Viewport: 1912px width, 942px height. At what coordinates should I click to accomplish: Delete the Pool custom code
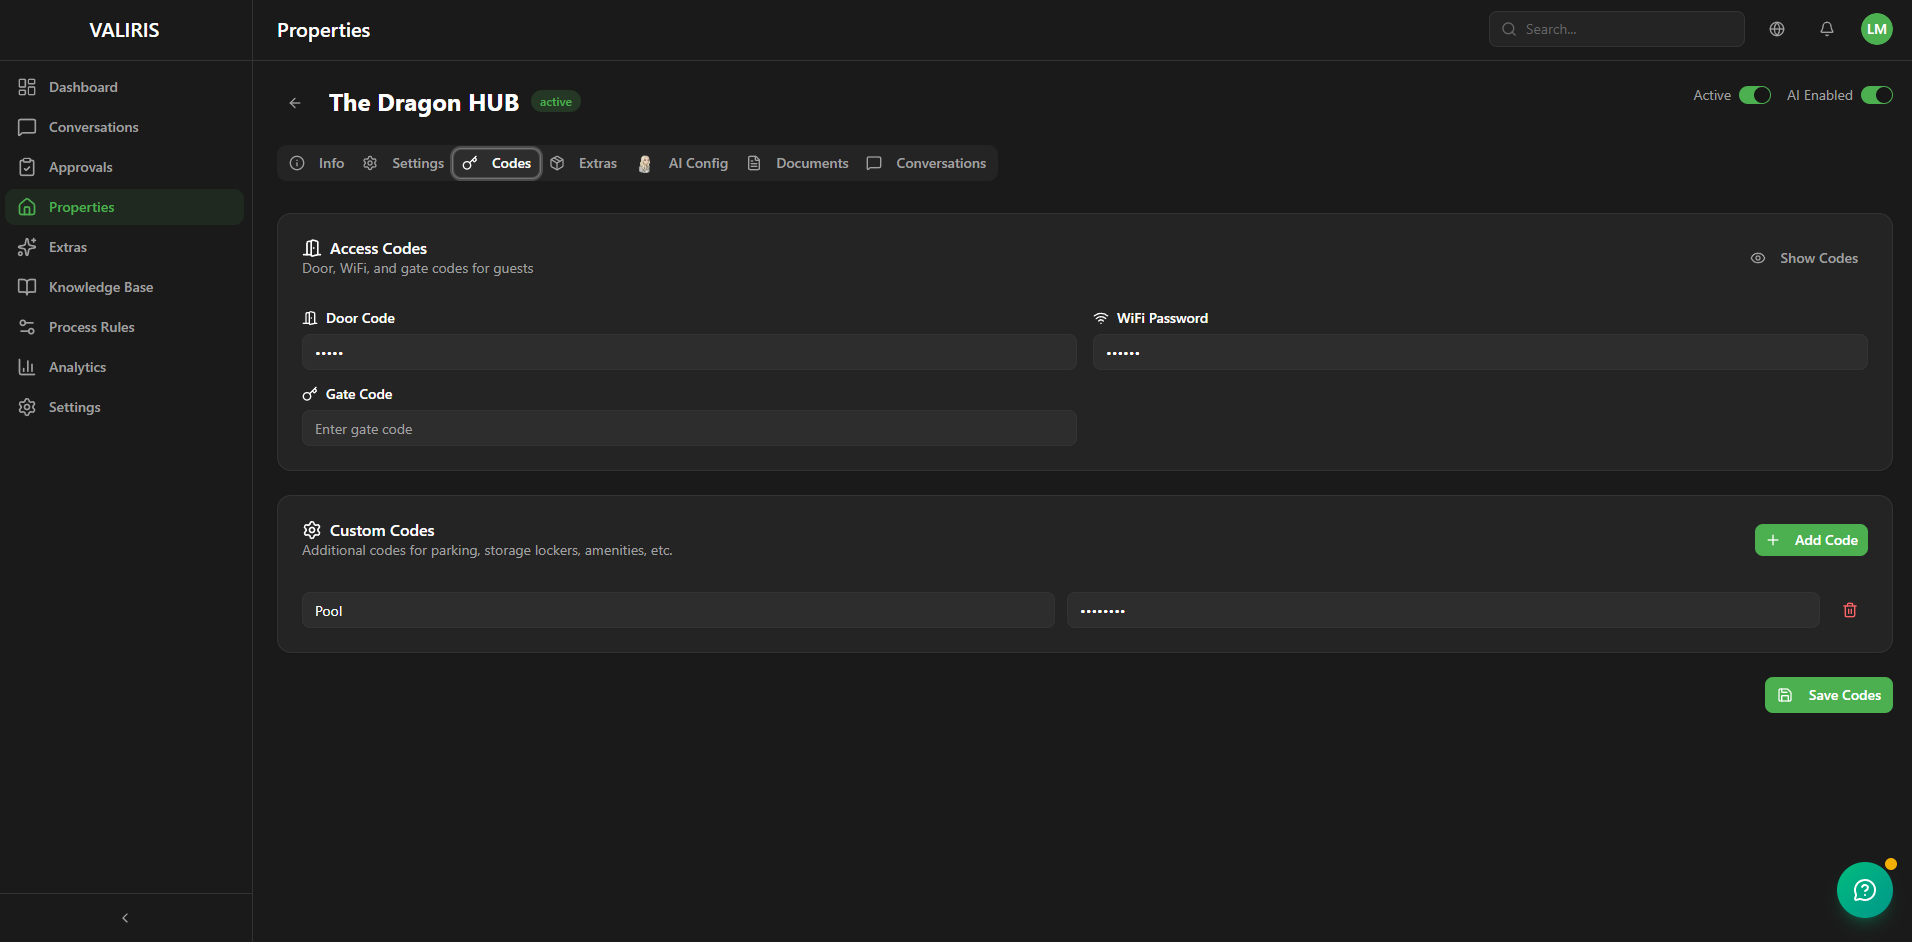click(x=1848, y=610)
